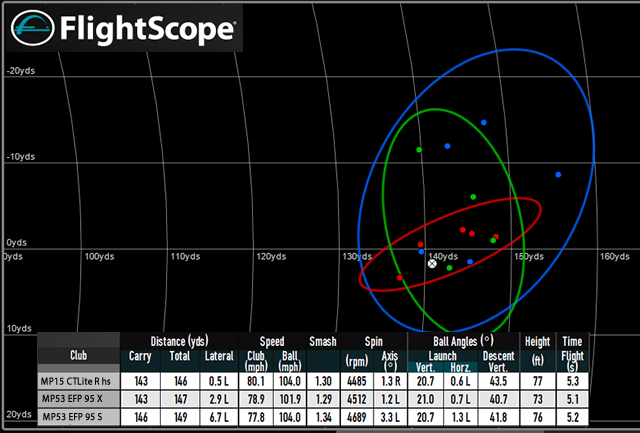Click the 4512 spin value
Viewport: 640px width, 433px height.
pyautogui.click(x=357, y=399)
